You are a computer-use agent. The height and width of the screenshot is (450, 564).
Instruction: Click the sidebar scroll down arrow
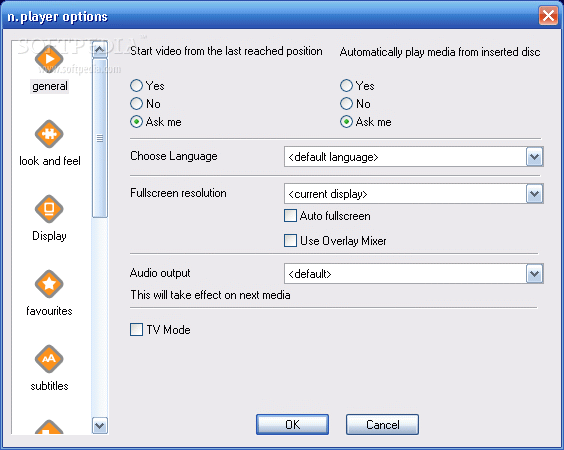(x=100, y=426)
